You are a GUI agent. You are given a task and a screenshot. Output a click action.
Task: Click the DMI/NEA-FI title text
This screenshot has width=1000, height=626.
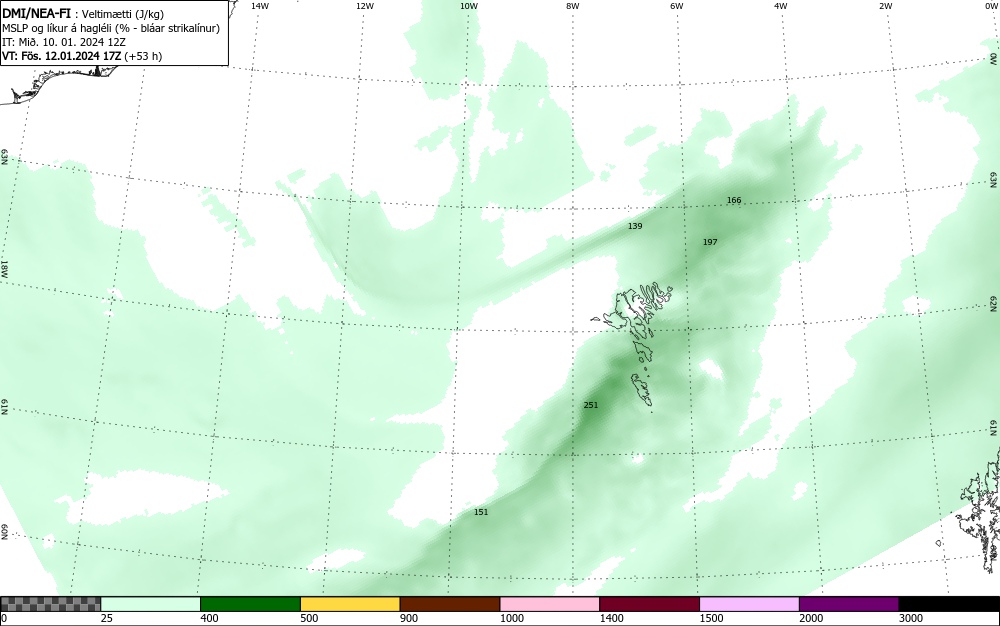coord(36,13)
